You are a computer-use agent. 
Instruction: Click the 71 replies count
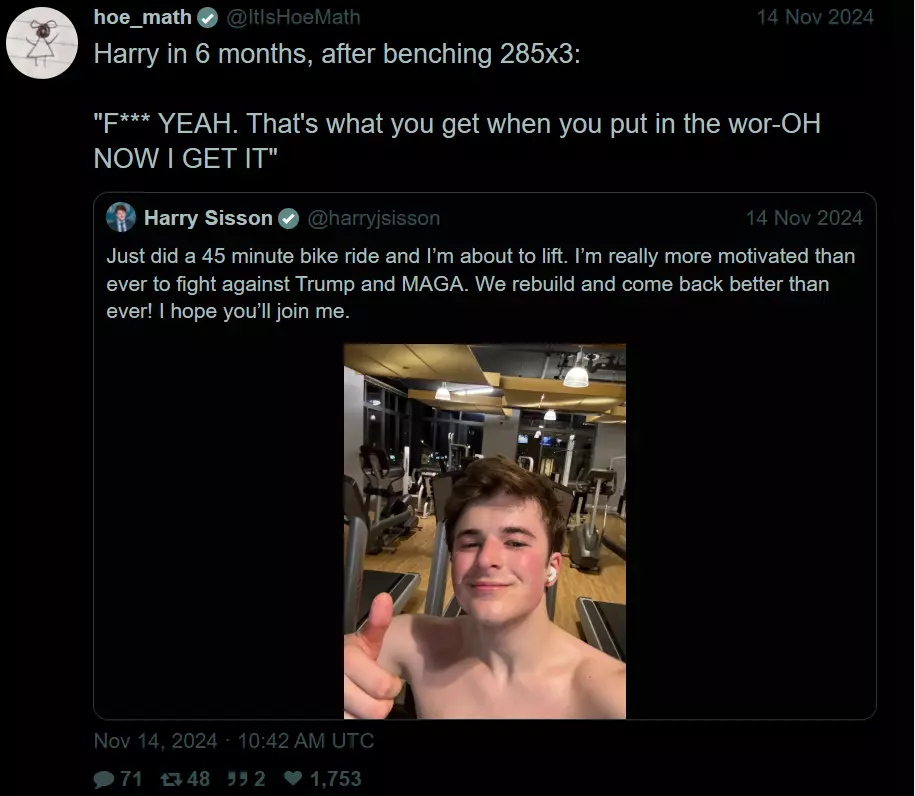pyautogui.click(x=131, y=779)
